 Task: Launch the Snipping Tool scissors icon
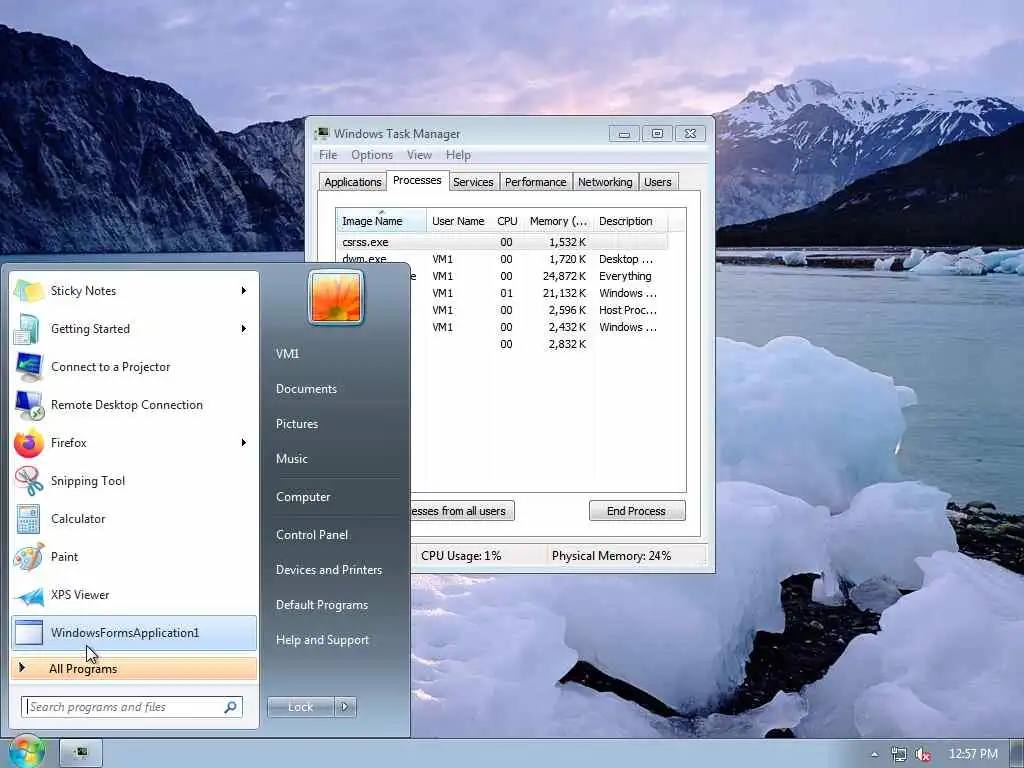(x=29, y=481)
